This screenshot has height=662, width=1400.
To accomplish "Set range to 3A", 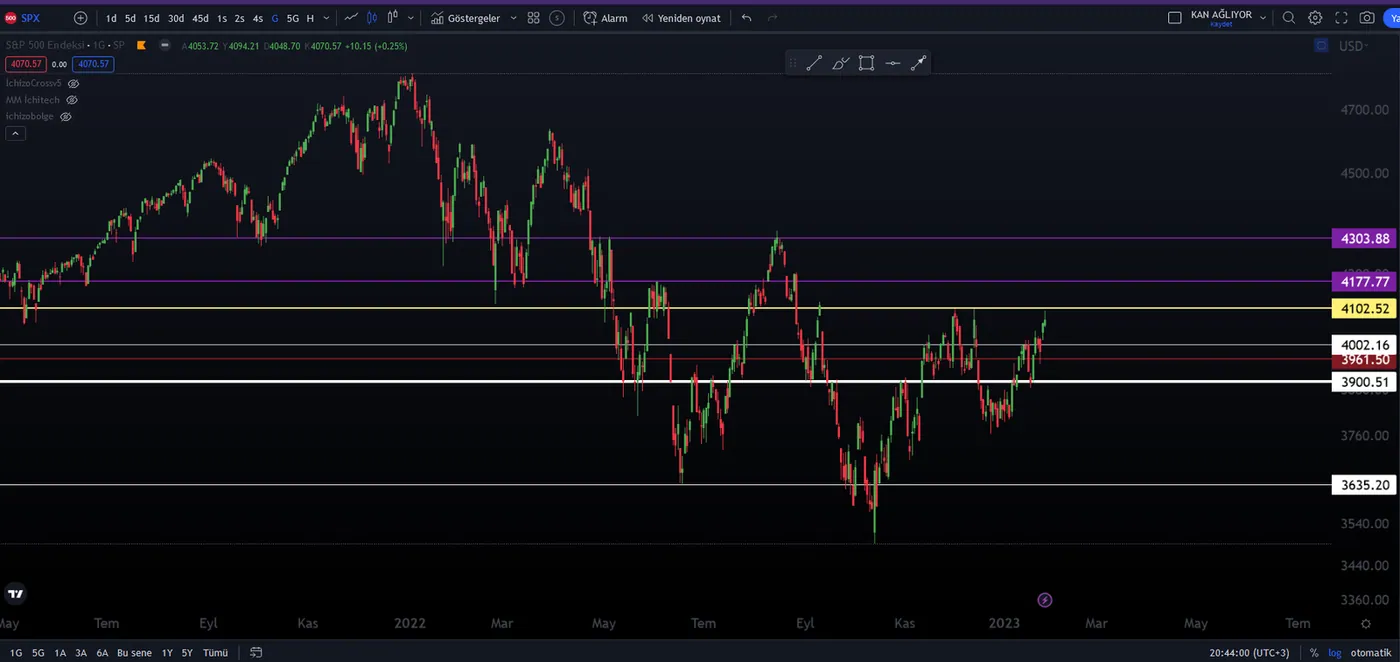I will coord(82,653).
